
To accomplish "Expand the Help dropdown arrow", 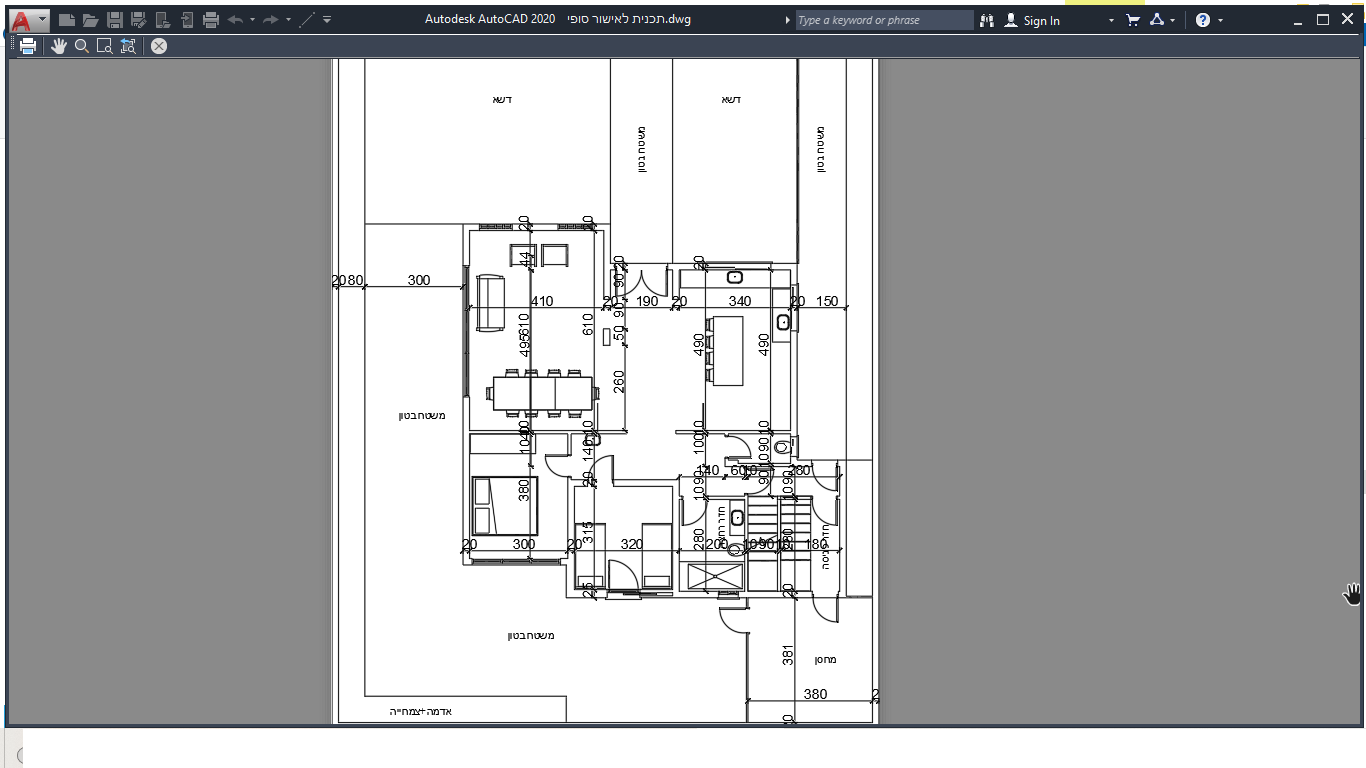I will pyautogui.click(x=1220, y=20).
